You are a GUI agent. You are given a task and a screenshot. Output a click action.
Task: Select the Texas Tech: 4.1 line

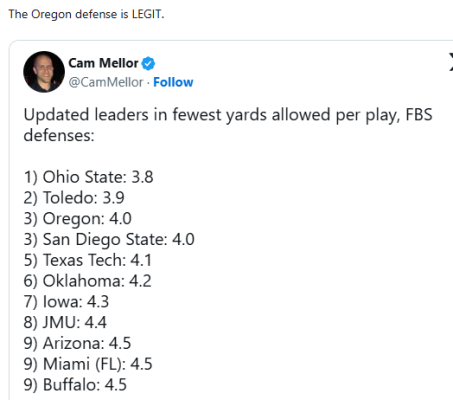tap(88, 260)
